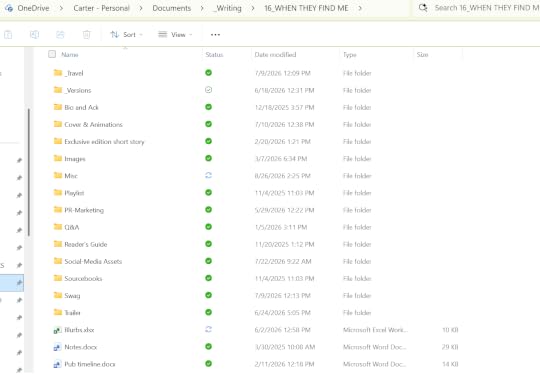Go to _Writing in the breadcrumb

tap(227, 8)
